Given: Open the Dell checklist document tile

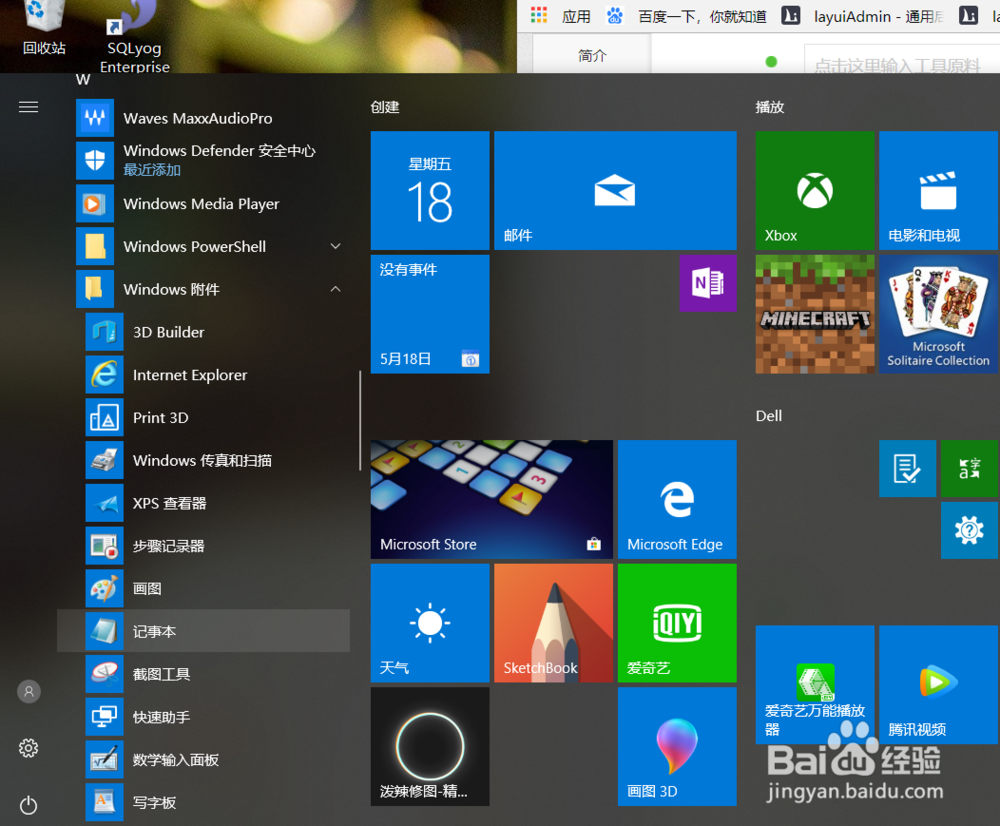Looking at the screenshot, I should click(x=907, y=468).
